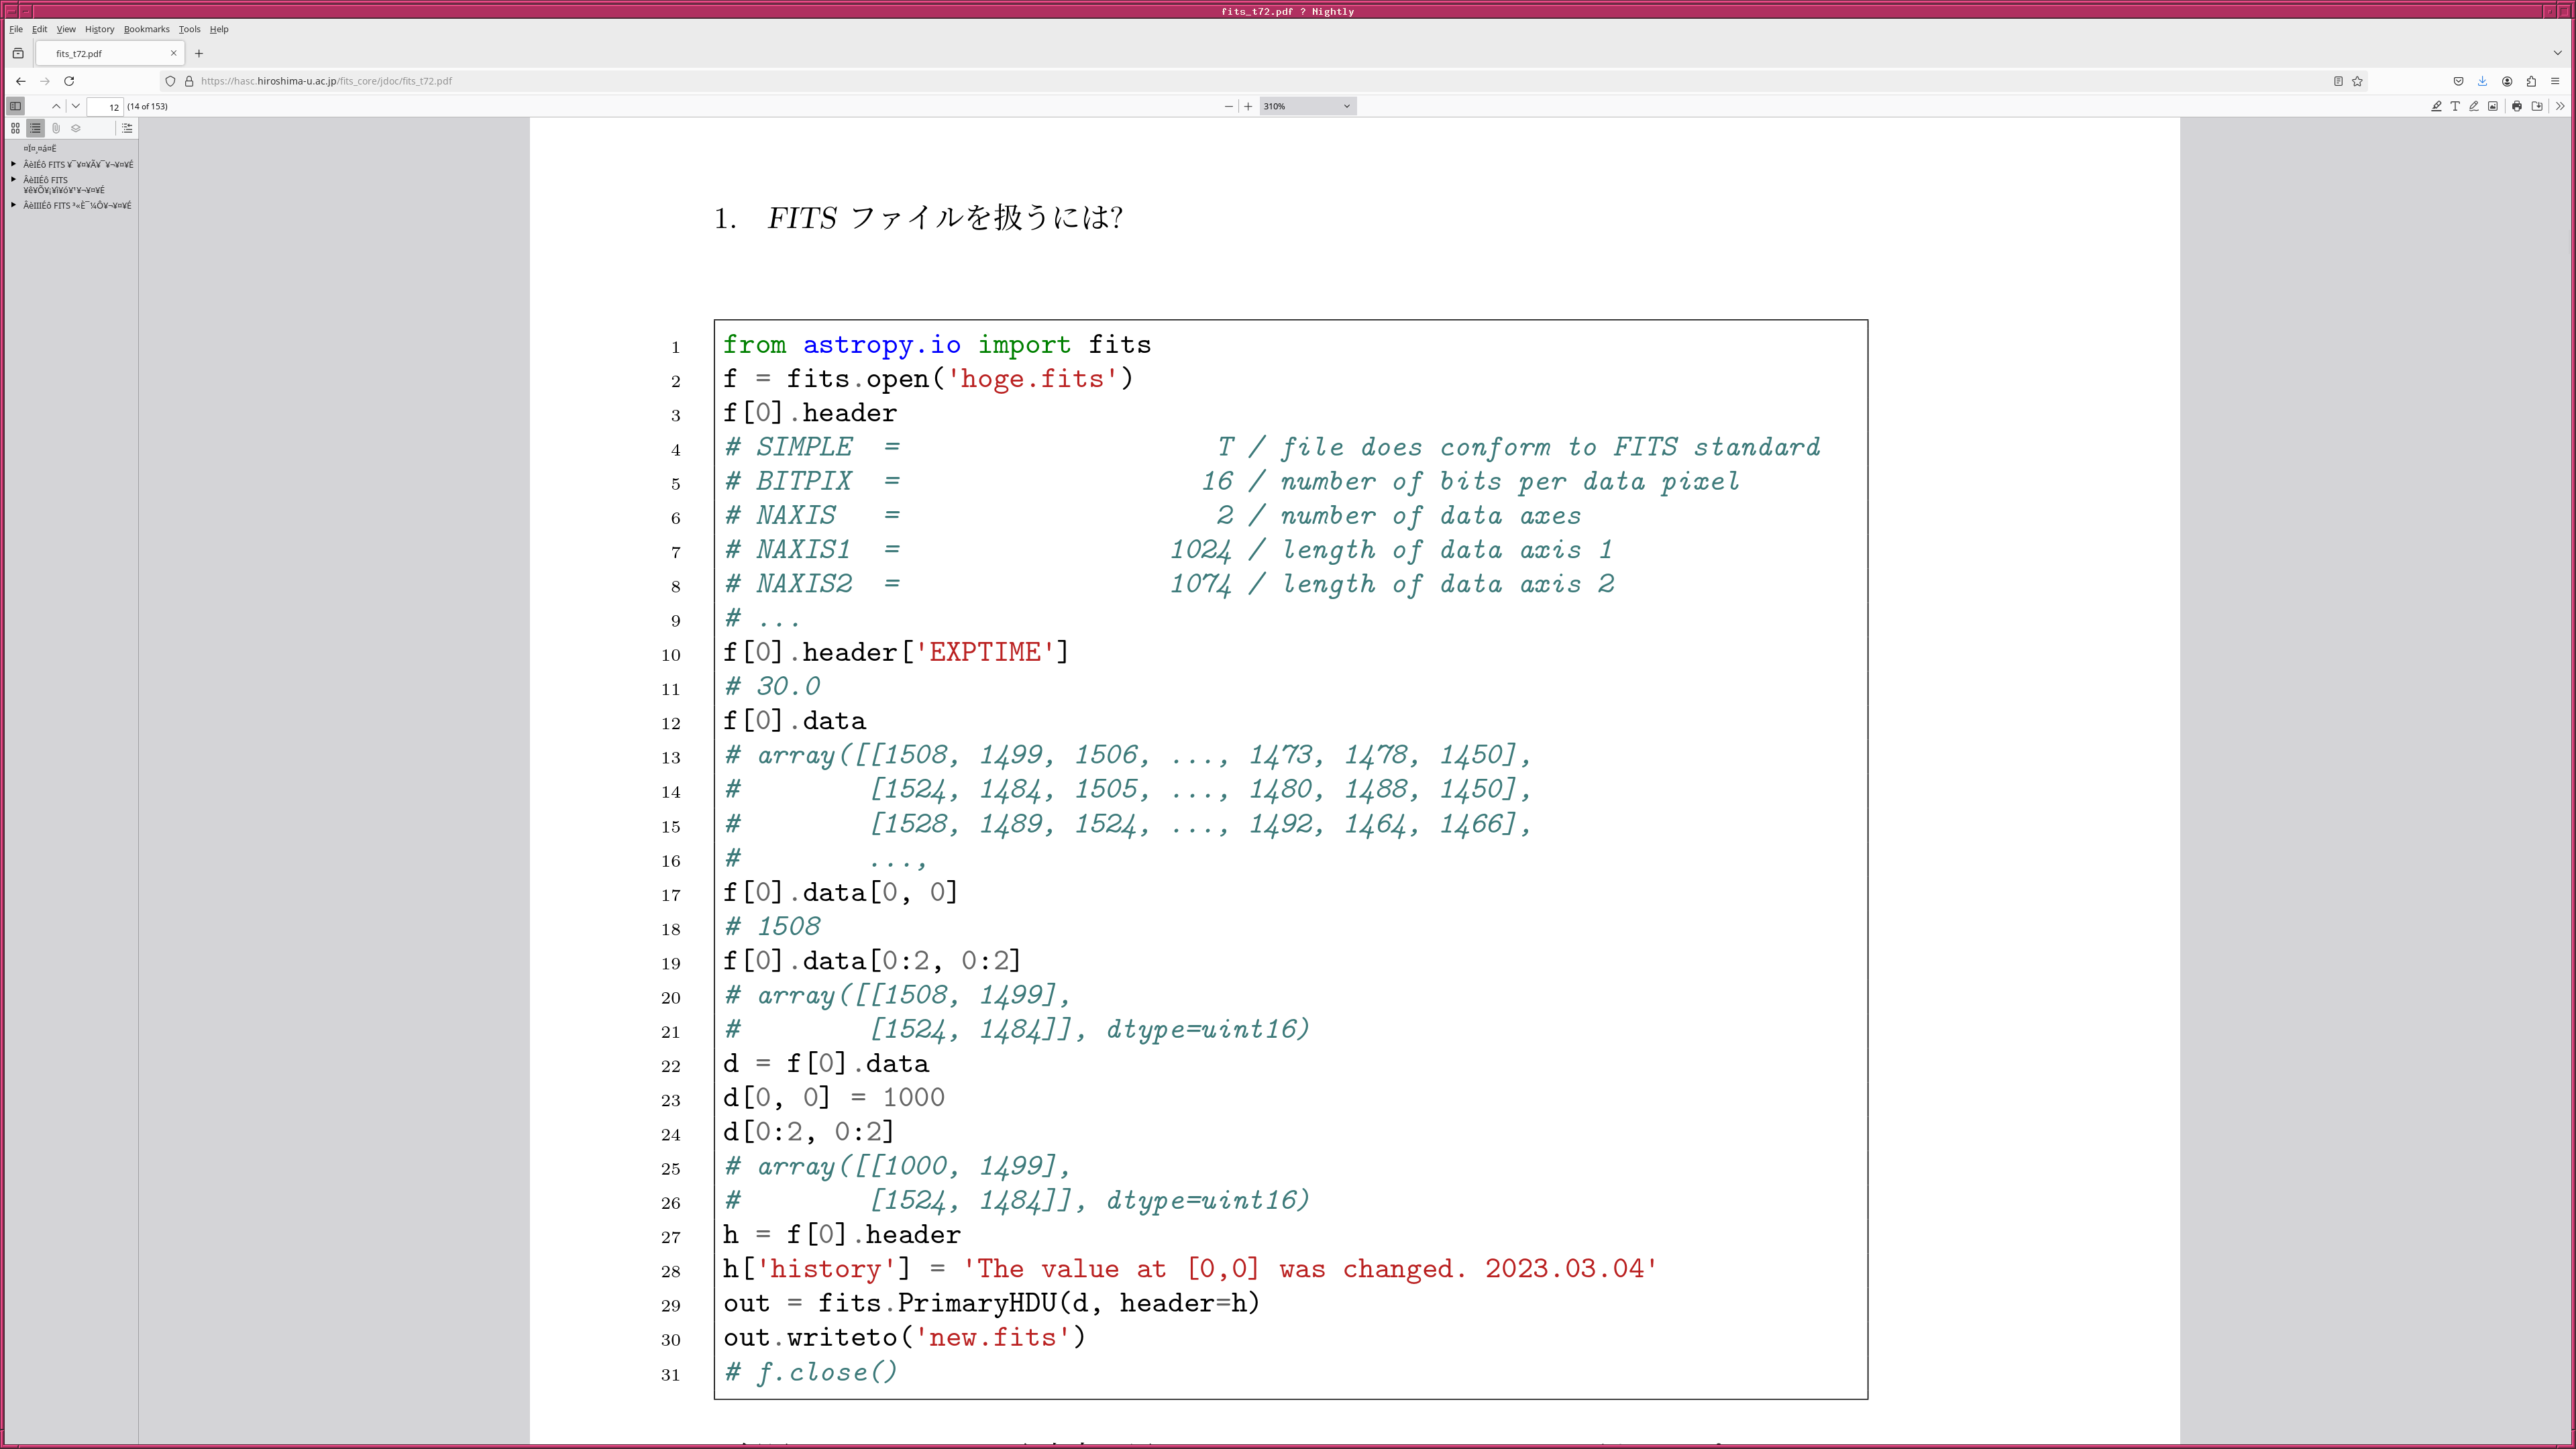Click the page number input field
The image size is (2576, 1449).
(105, 106)
